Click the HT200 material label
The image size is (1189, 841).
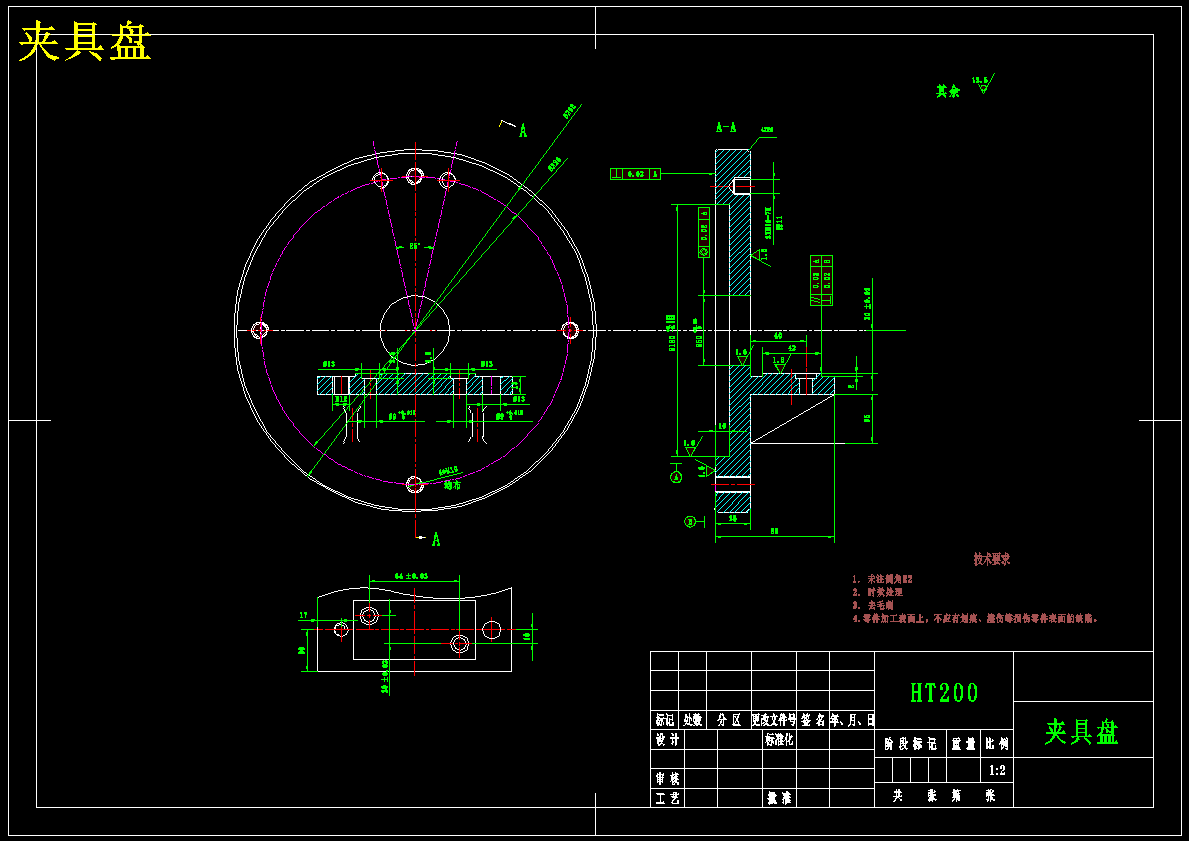click(944, 692)
